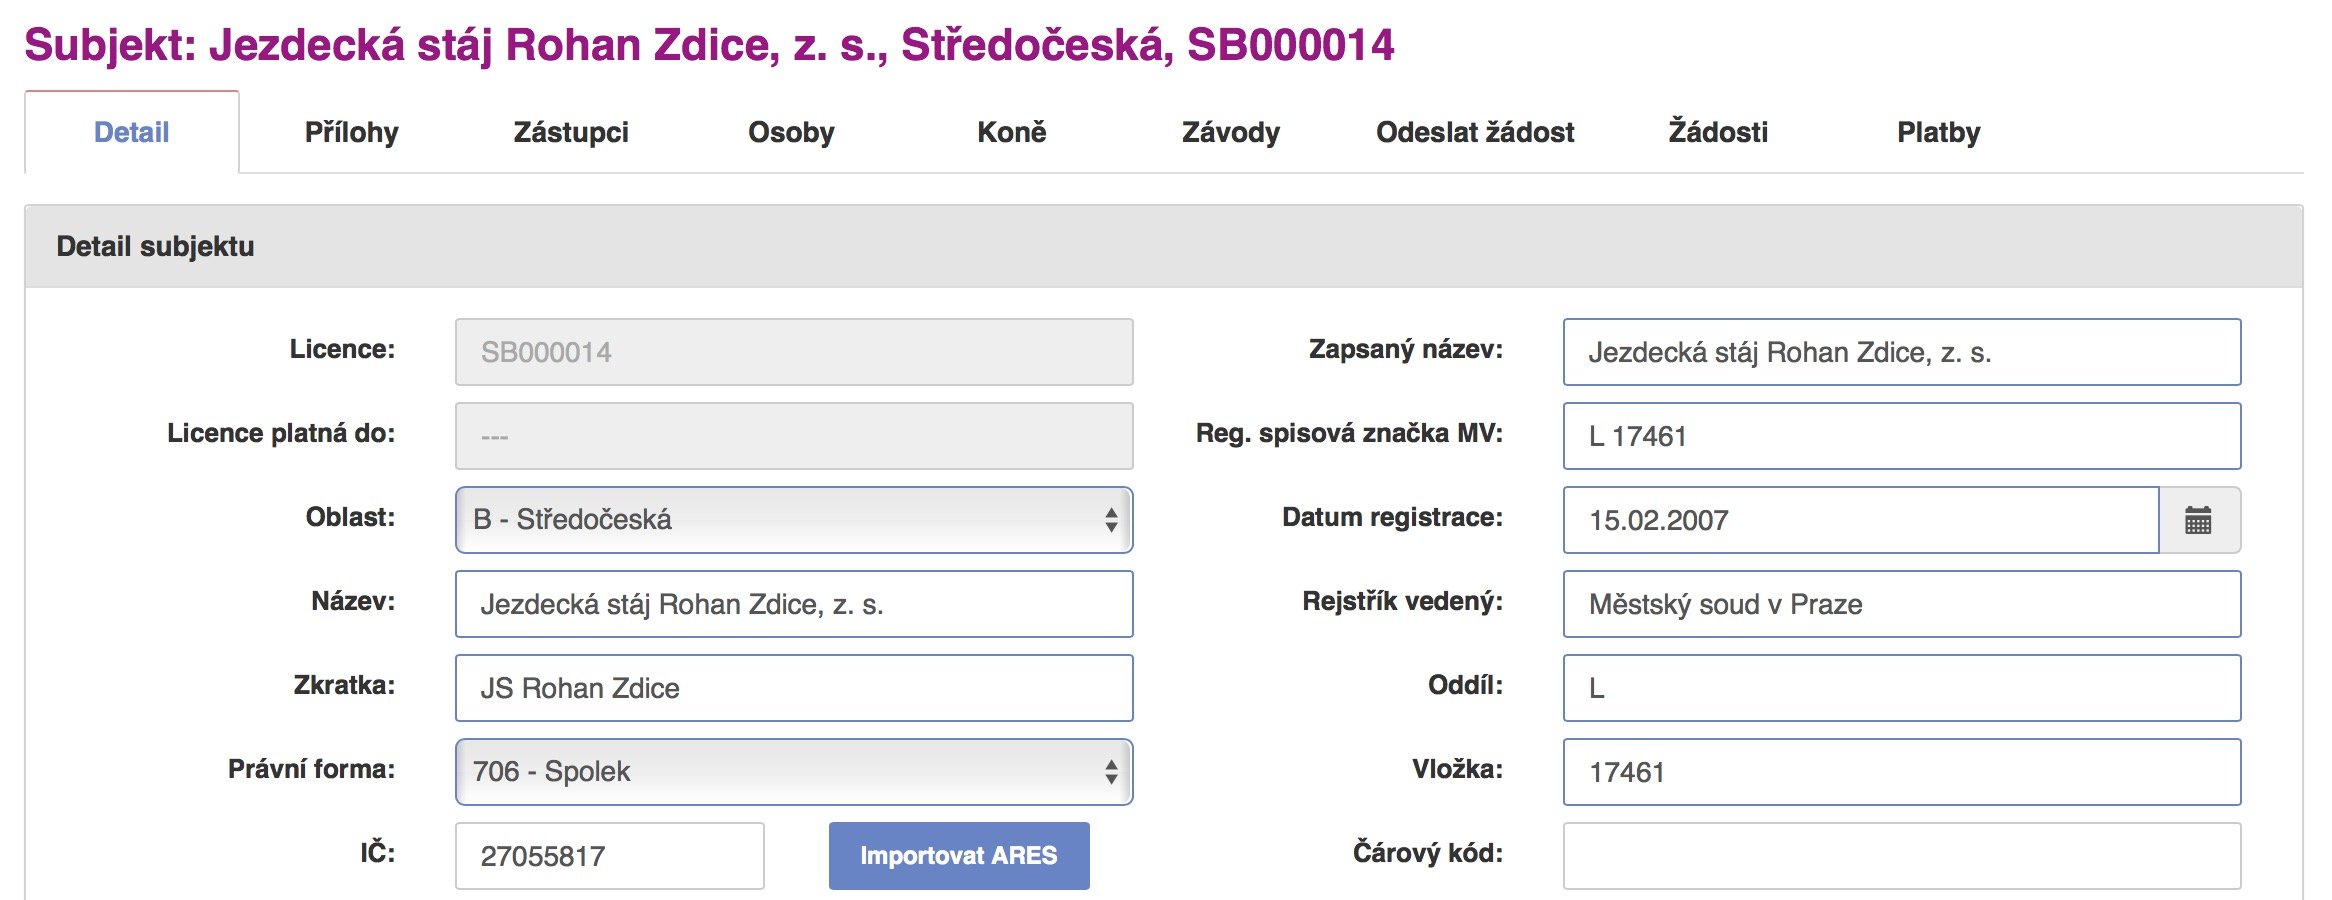Click the Reg. spisová značka MV field
2332x900 pixels.
click(x=1901, y=436)
